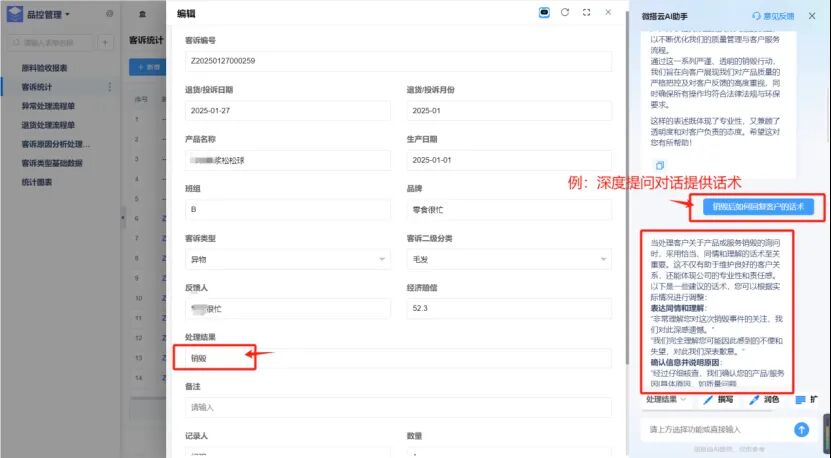831x458 pixels.
Task: Click the 经济赔偿 field 52.3
Action: (509, 309)
